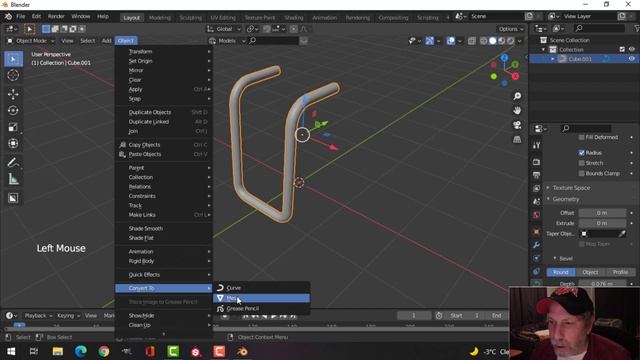Click the zoom view magnifier icon
The height and width of the screenshot is (360, 640).
(x=517, y=96)
